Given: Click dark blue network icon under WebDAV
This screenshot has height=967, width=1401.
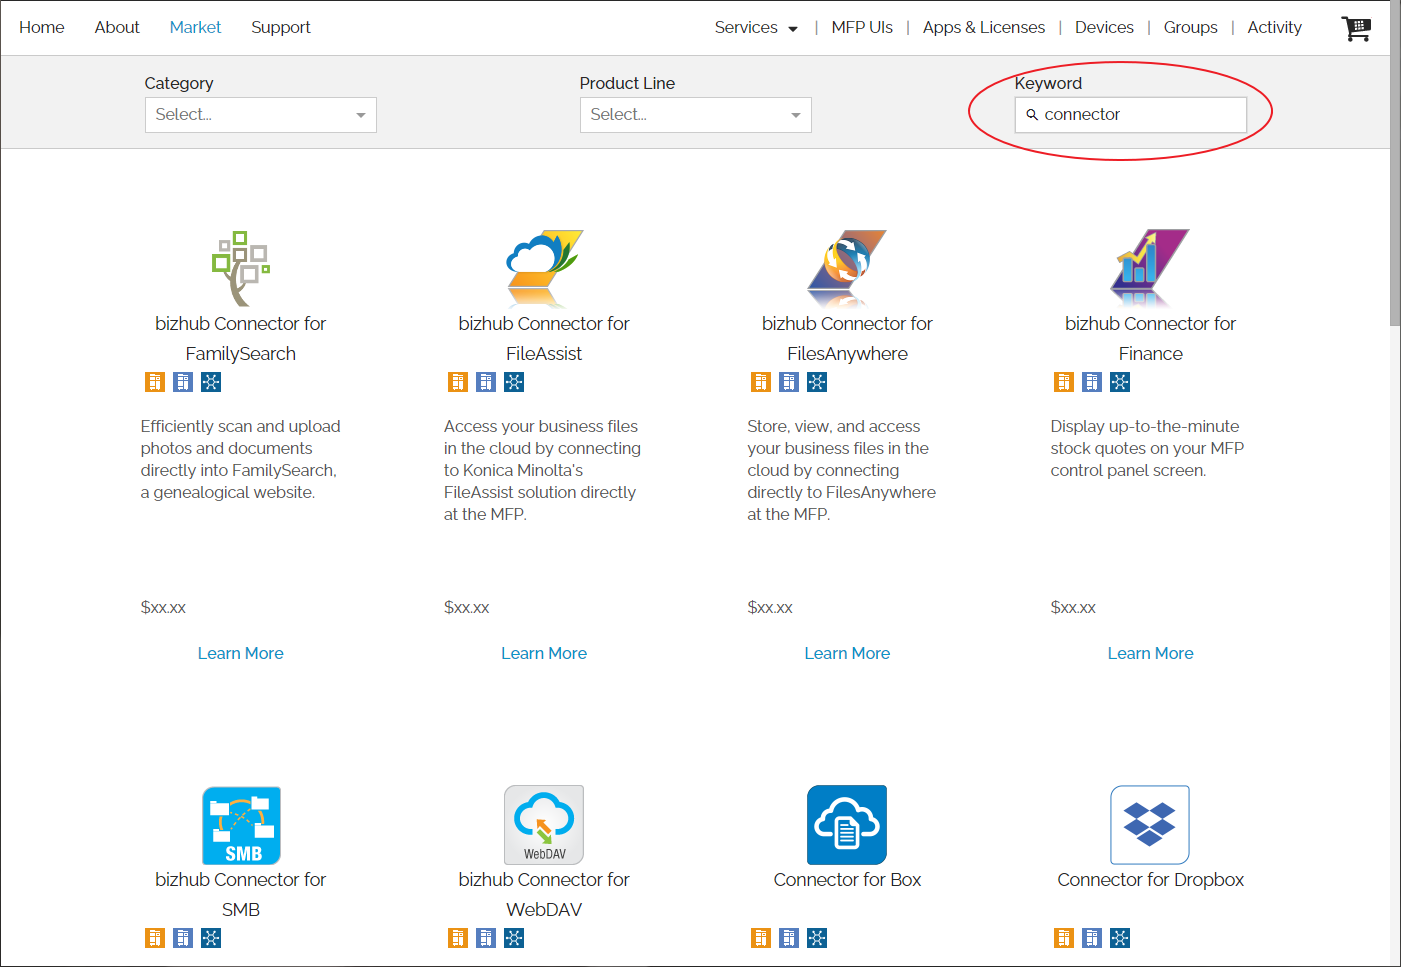Looking at the screenshot, I should tap(514, 938).
